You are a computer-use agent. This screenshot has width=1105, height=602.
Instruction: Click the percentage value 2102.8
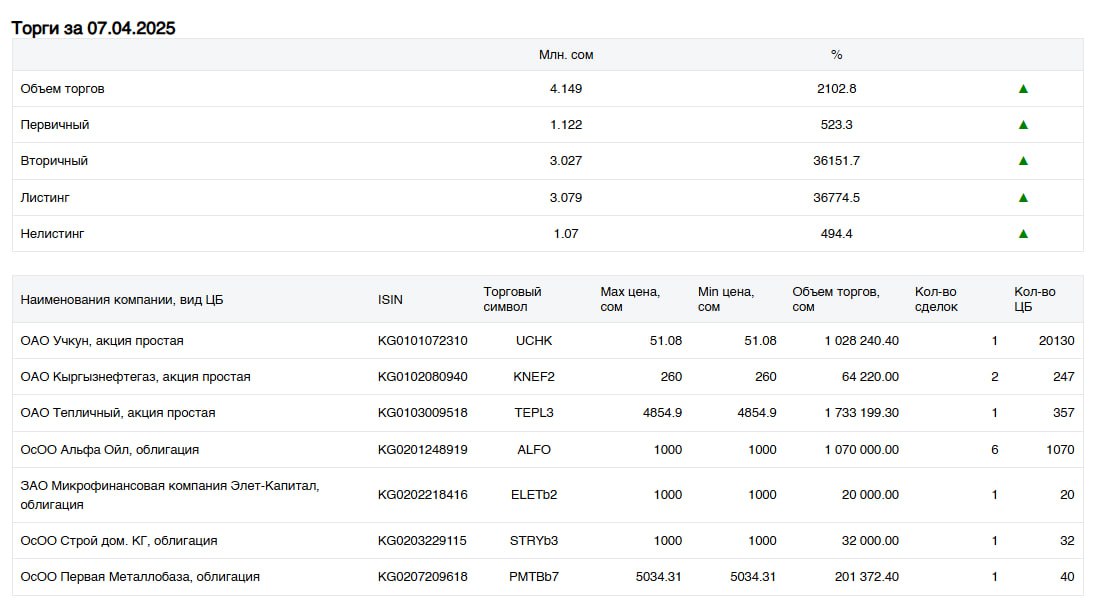tap(837, 89)
